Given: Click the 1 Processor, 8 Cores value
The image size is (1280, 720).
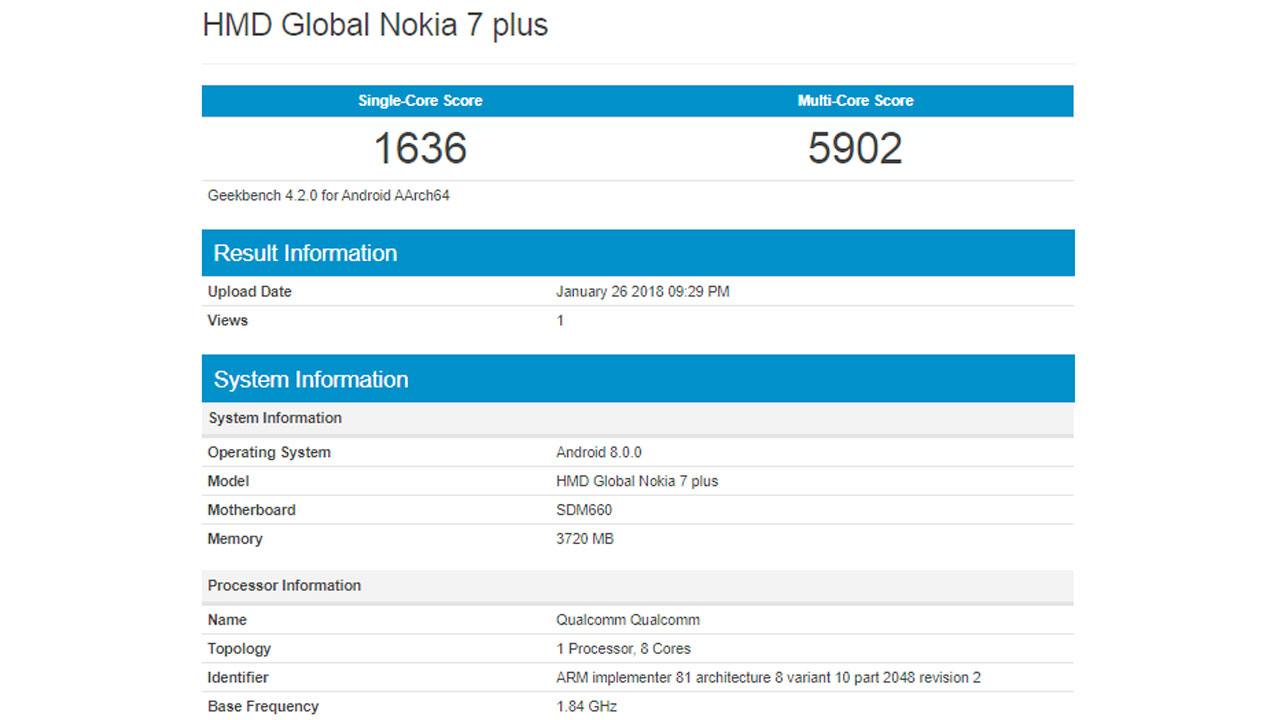Looking at the screenshot, I should point(623,649).
